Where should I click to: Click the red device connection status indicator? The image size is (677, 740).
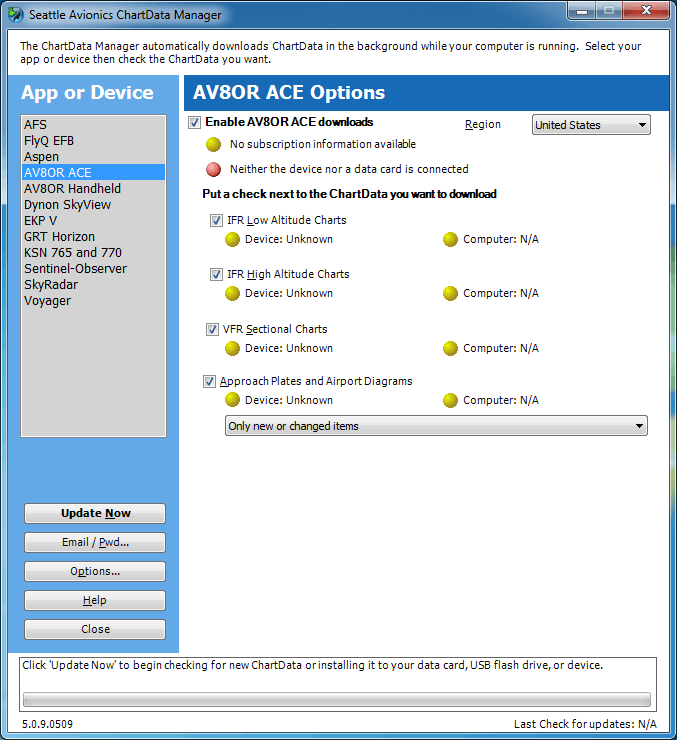(x=213, y=169)
